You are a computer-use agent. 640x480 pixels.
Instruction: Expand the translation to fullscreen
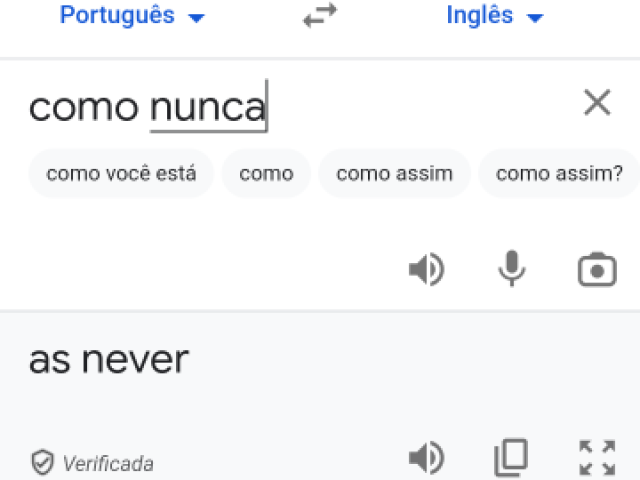597,458
